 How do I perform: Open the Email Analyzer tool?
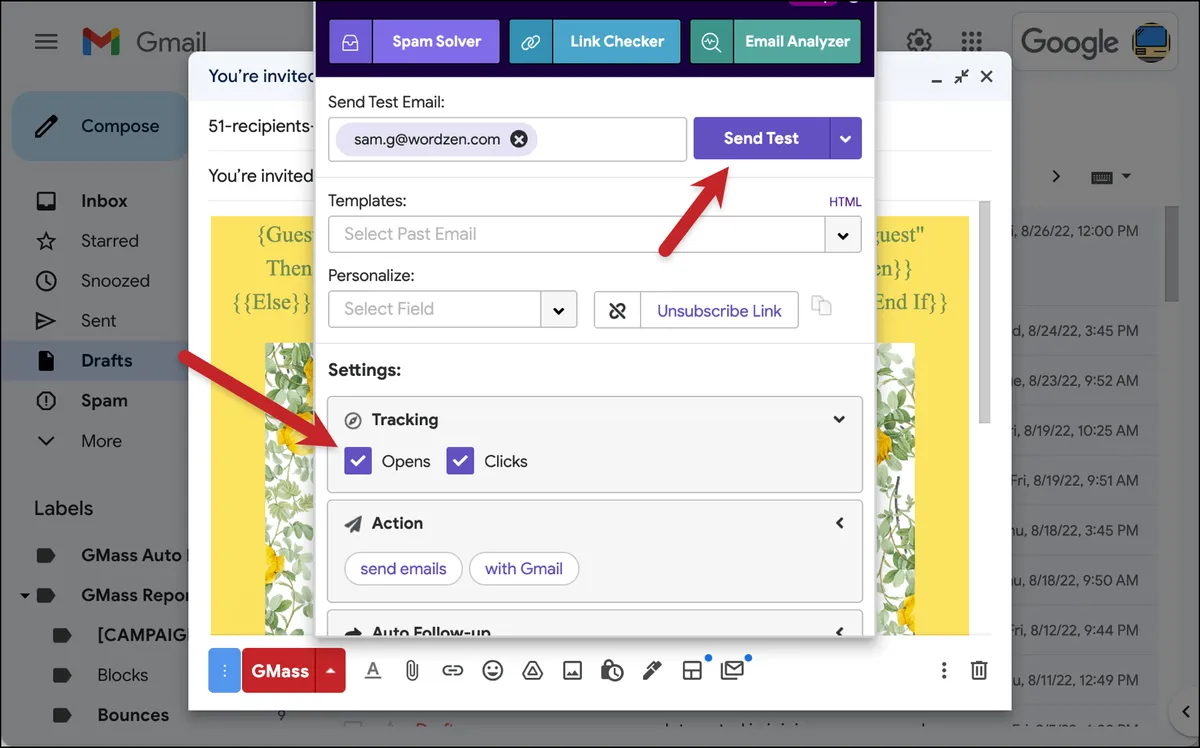tap(797, 42)
